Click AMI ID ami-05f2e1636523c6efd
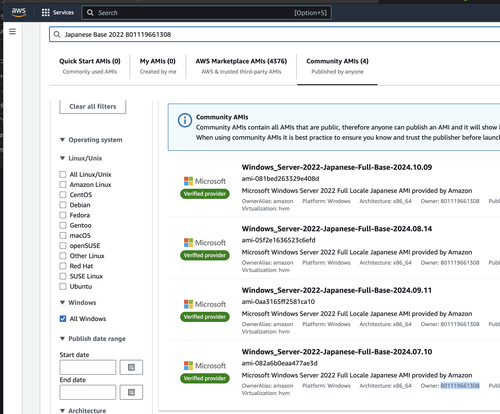 tap(278, 240)
